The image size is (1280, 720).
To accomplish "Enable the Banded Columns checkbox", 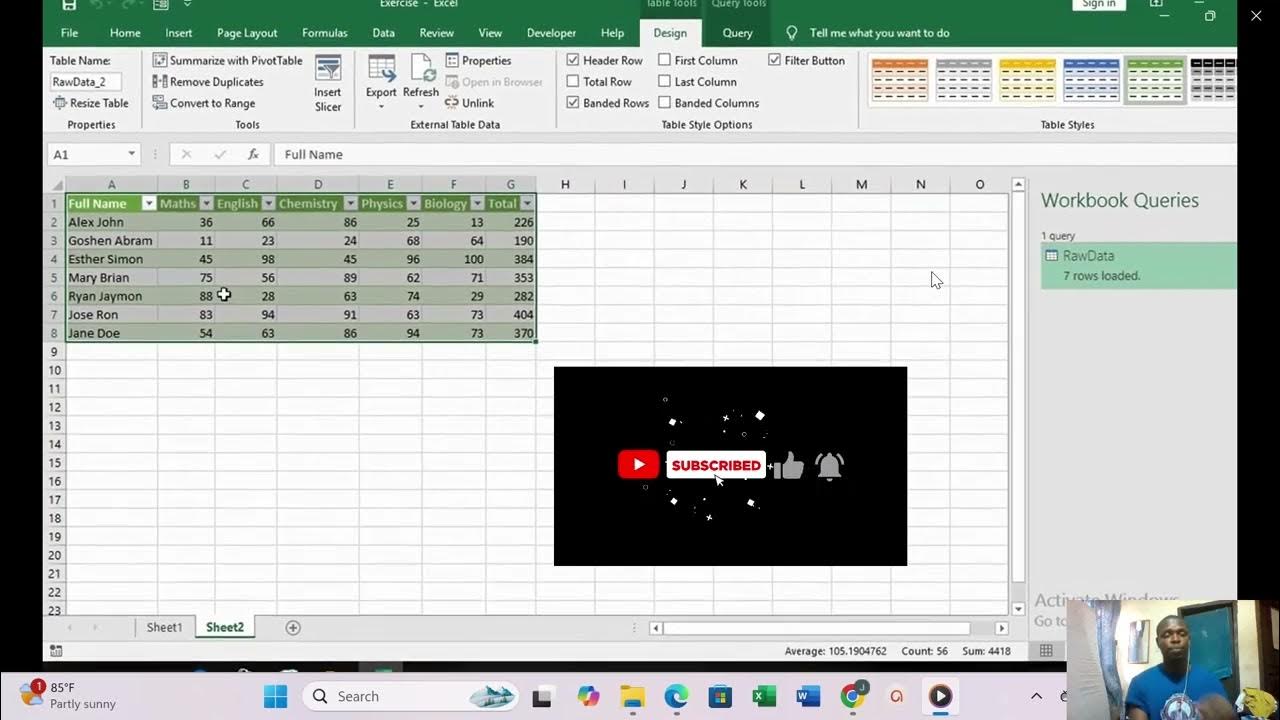I will point(664,103).
